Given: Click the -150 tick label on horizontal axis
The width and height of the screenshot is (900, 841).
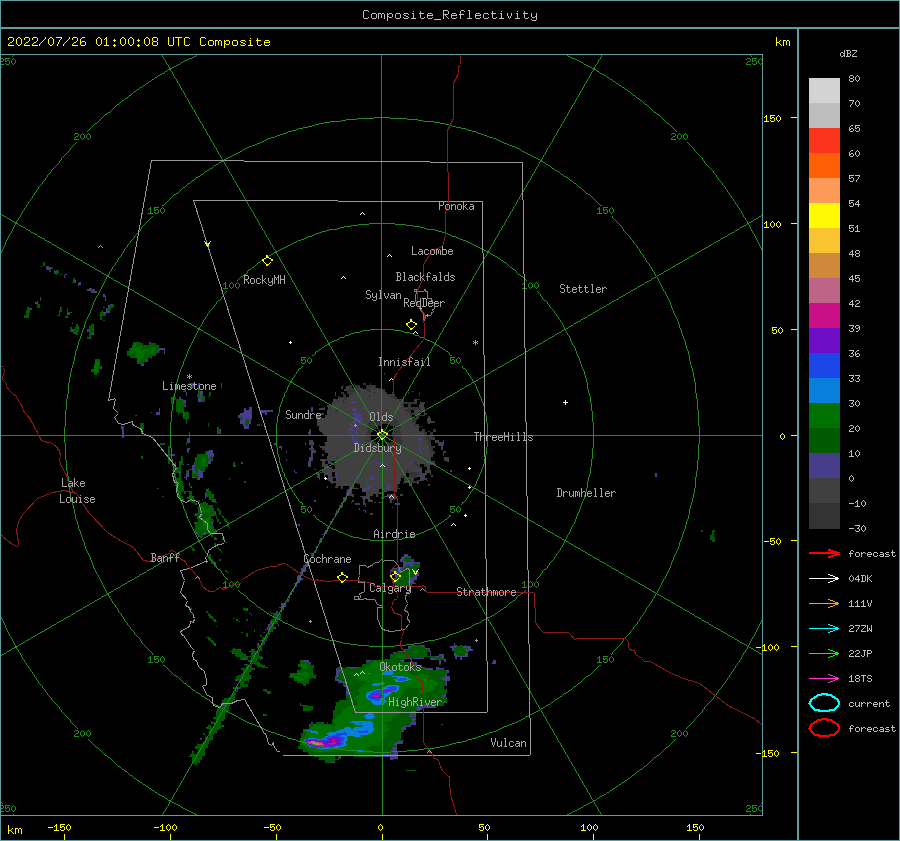Looking at the screenshot, I should (59, 827).
